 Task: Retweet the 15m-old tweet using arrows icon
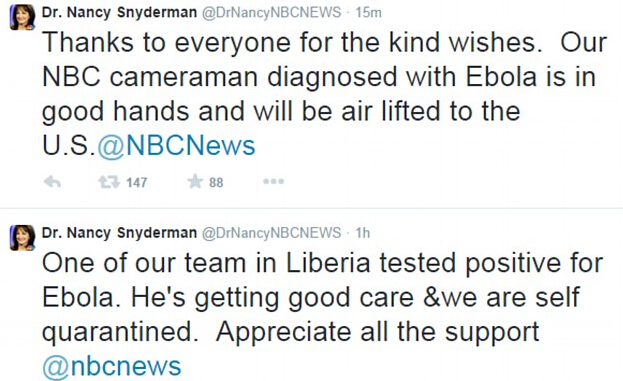click(109, 182)
